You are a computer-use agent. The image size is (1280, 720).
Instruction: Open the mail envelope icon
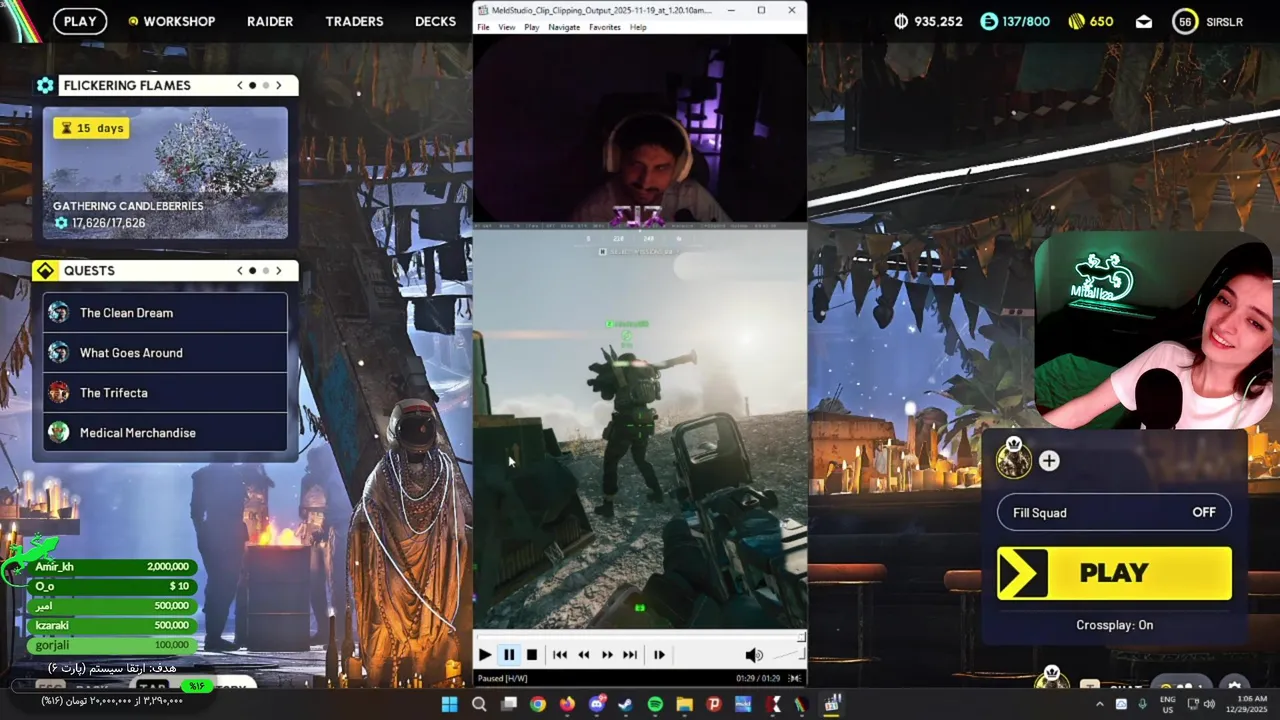1144,22
